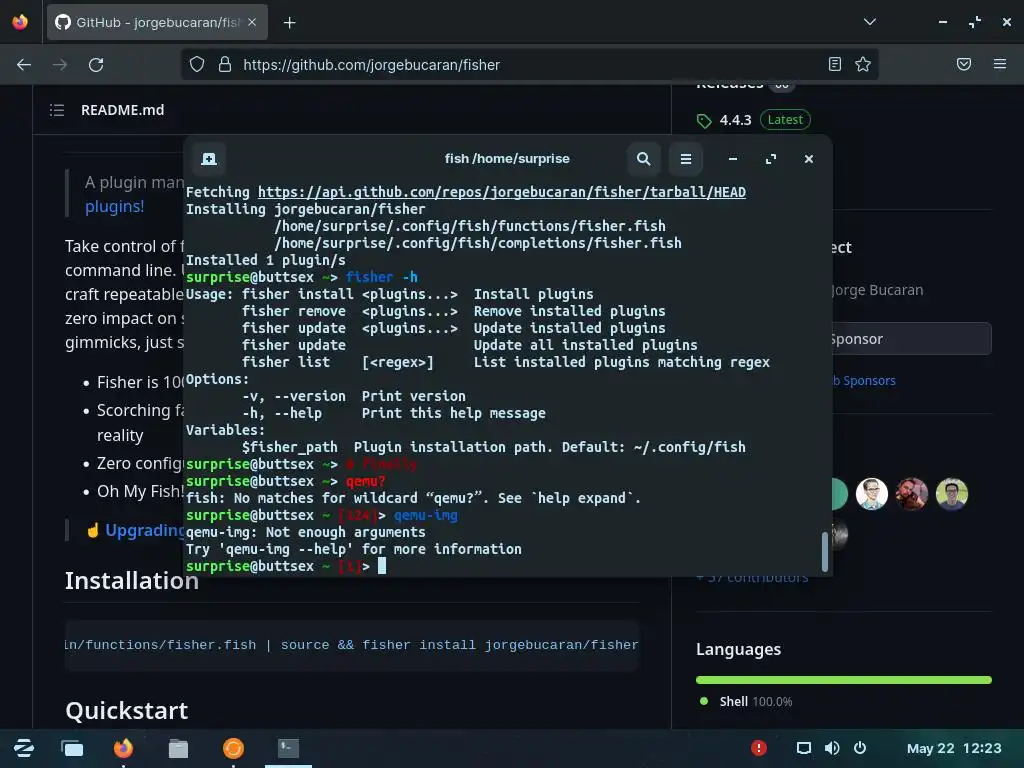Open the orange software updater taskbar icon
Screen dimensions: 1024x768
click(x=233, y=748)
